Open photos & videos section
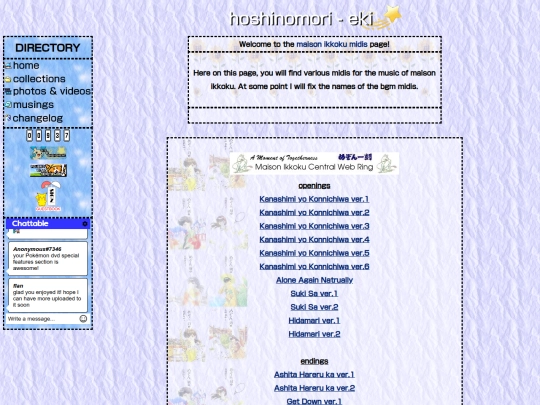This screenshot has width=540, height=405. [x=52, y=91]
